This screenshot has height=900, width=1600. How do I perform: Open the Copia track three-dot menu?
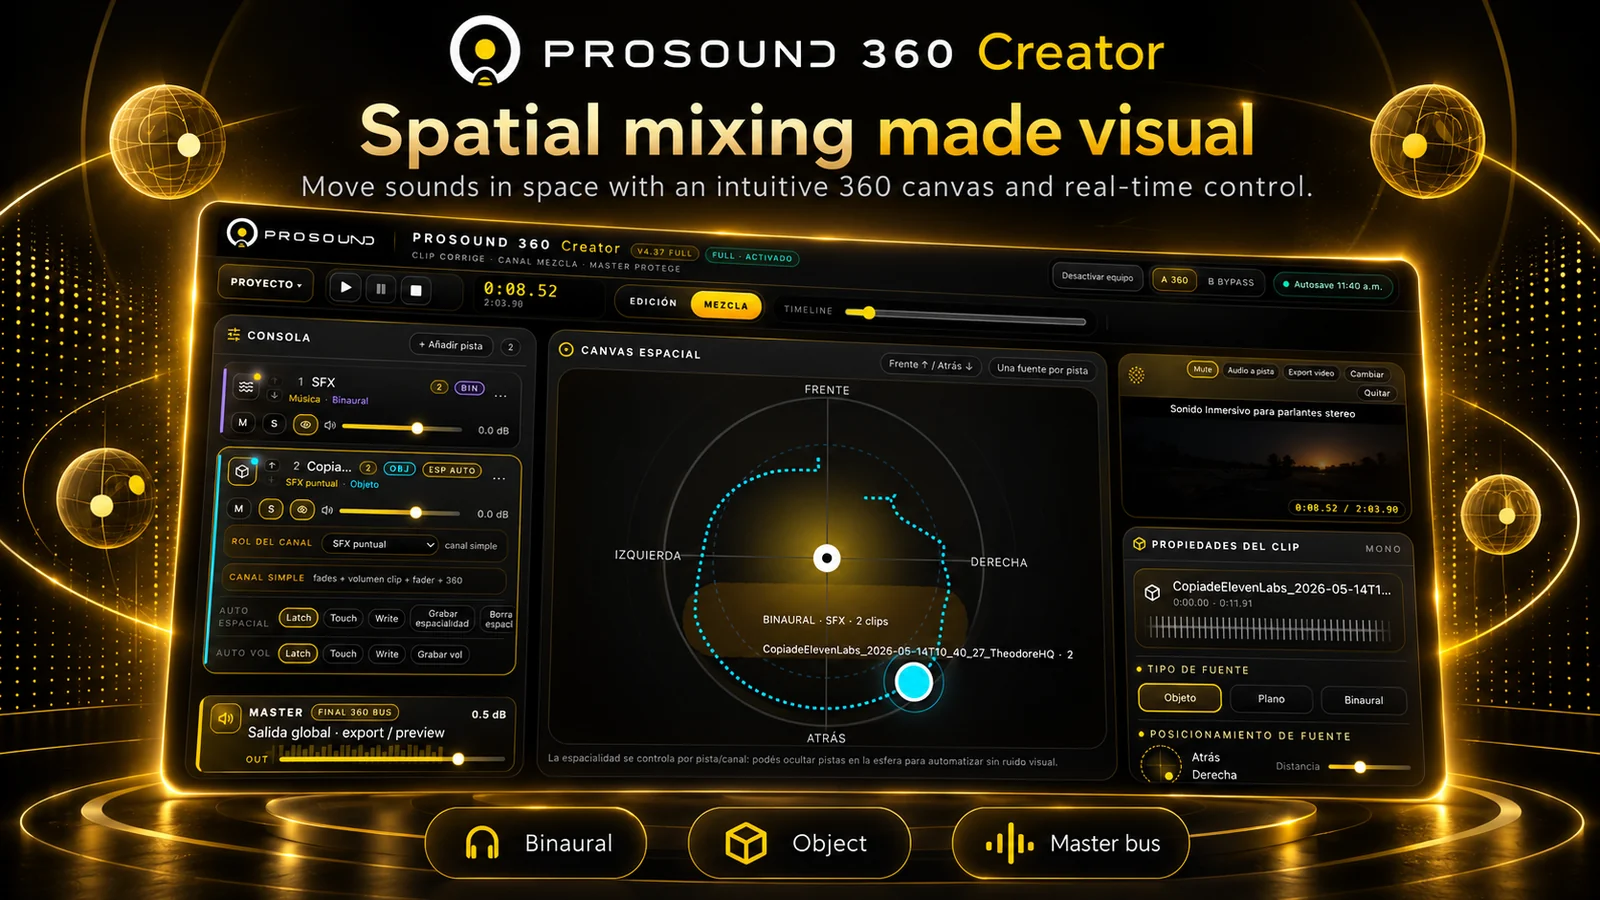499,478
